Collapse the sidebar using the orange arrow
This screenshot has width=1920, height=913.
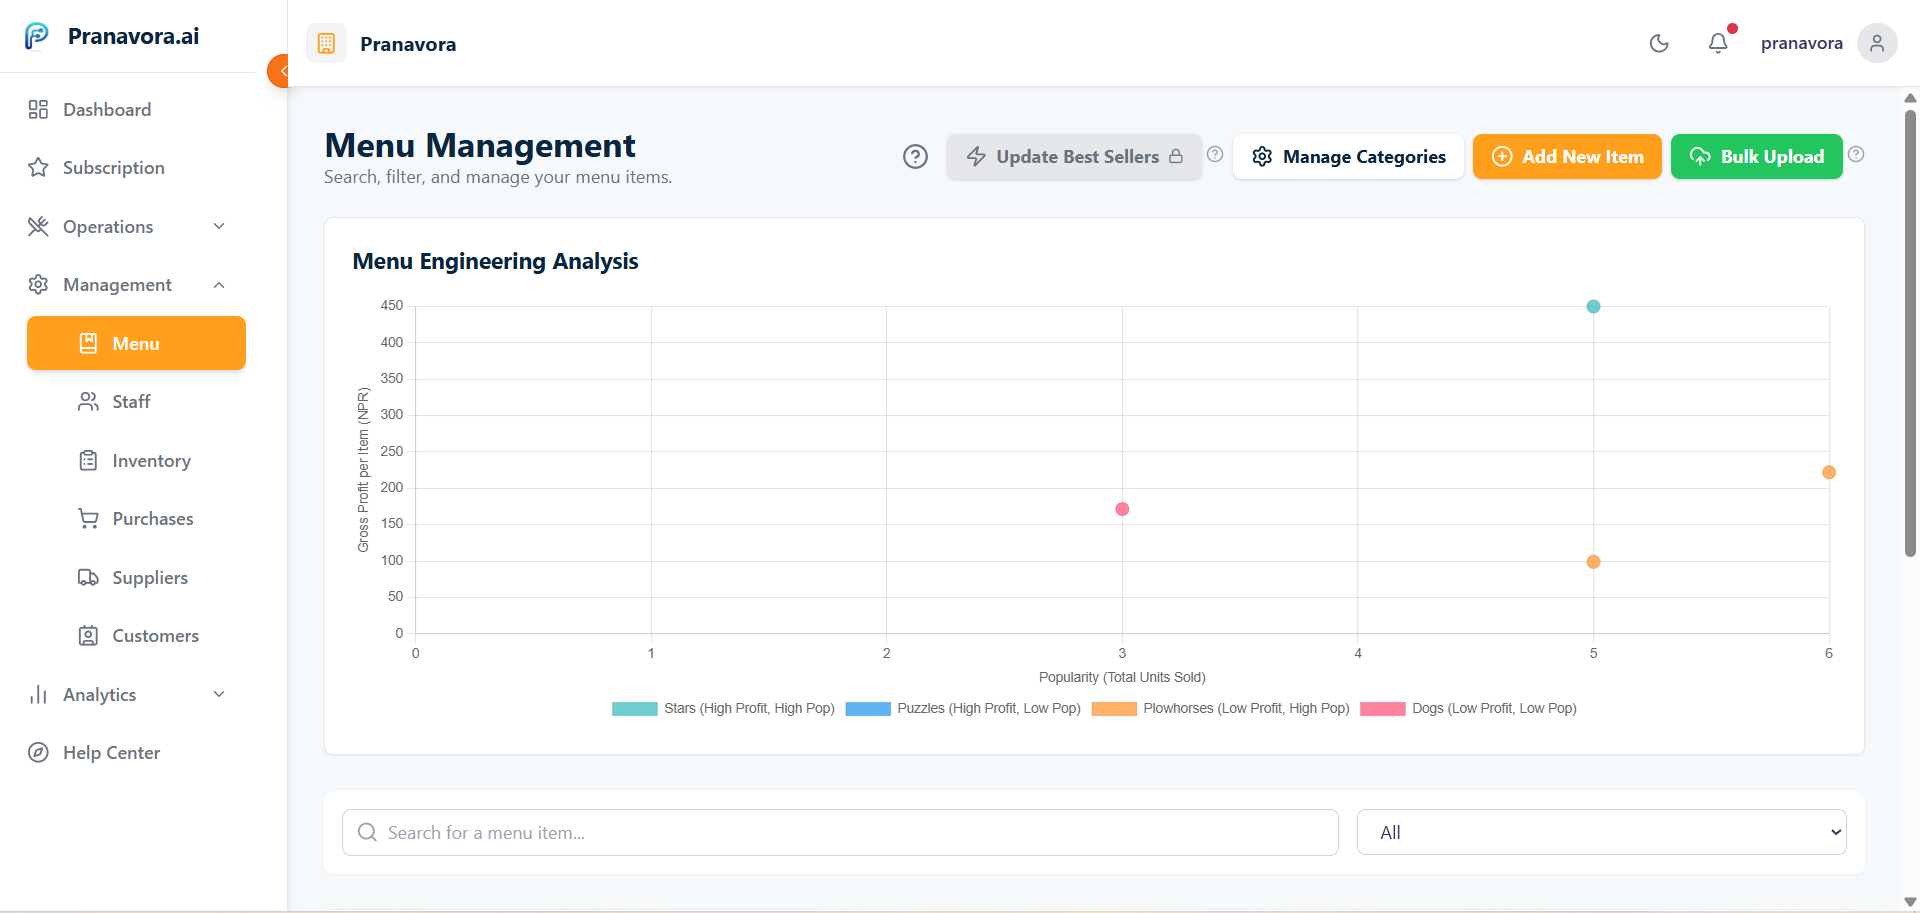[x=279, y=71]
